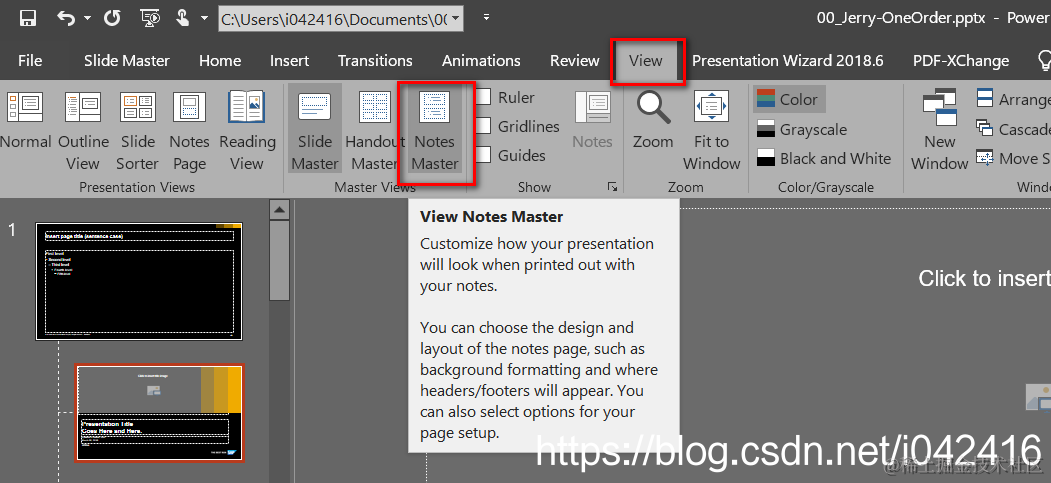Open the Zoom dialog
Screen dimensions: 1051x483
click(x=654, y=121)
